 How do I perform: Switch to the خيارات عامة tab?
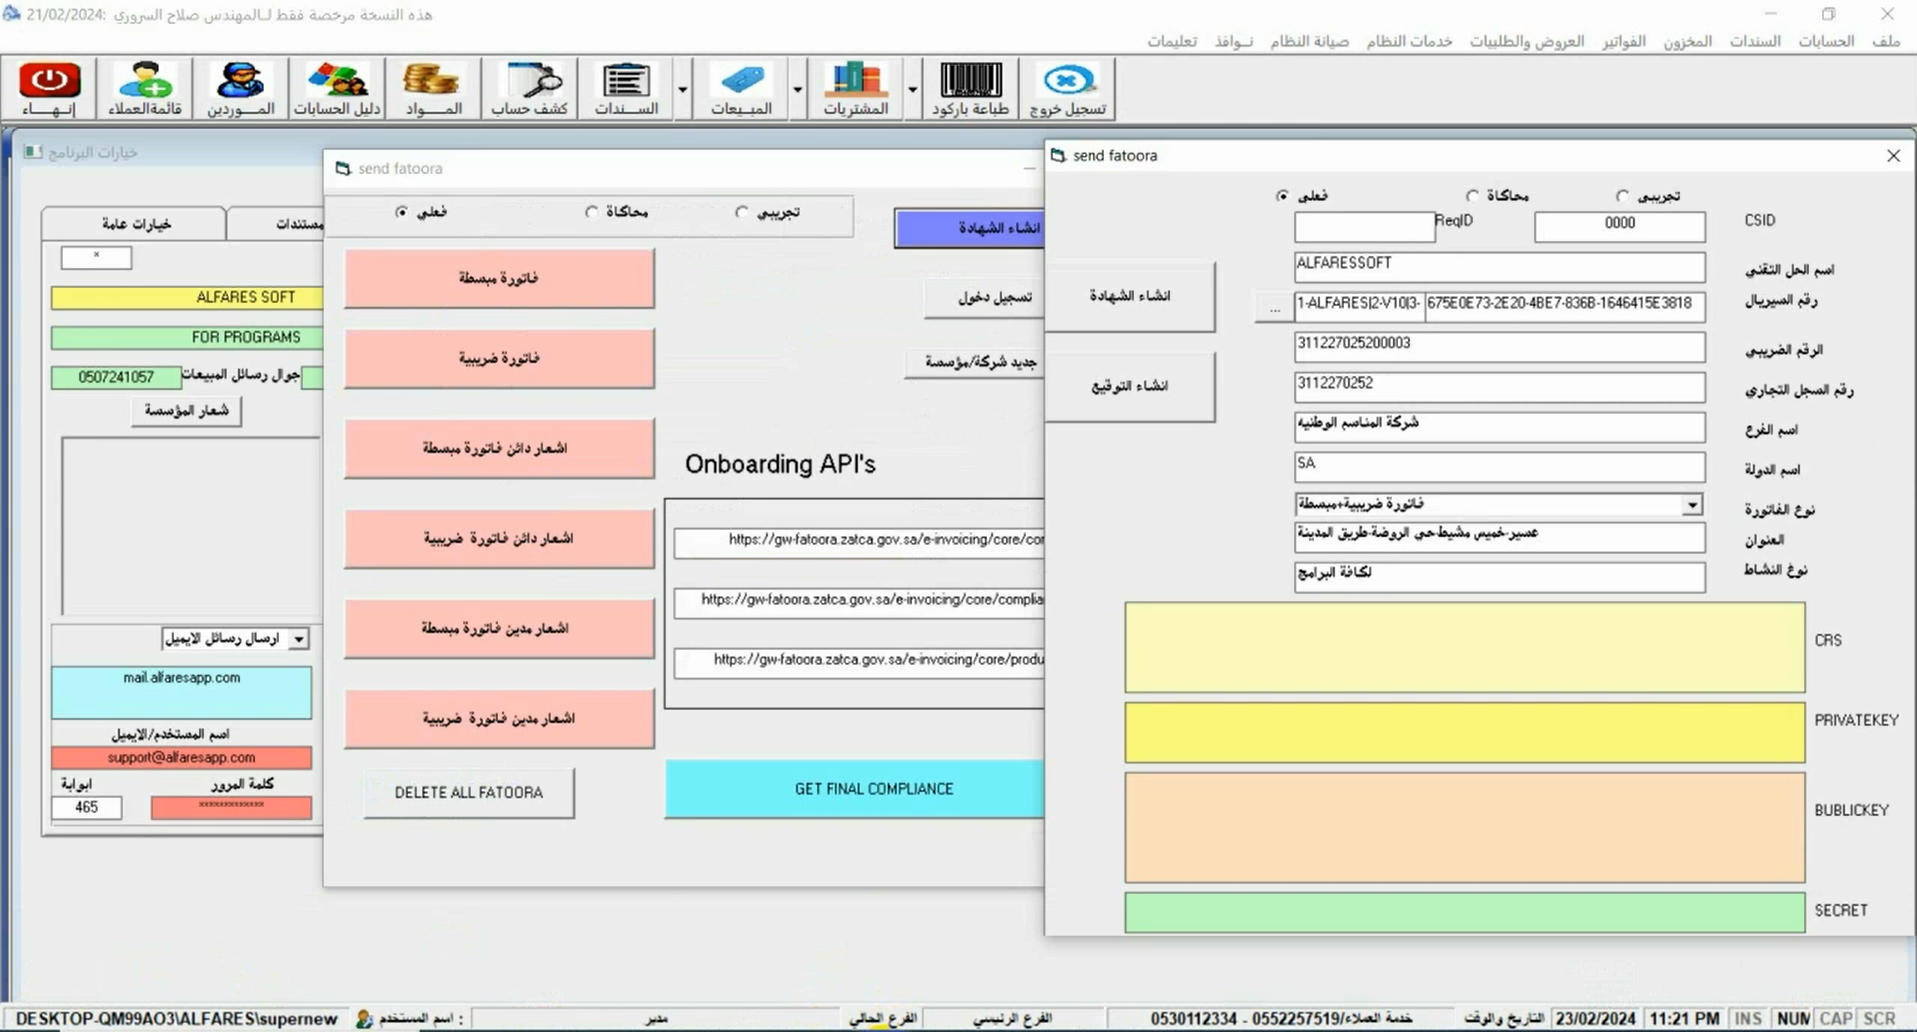click(136, 224)
